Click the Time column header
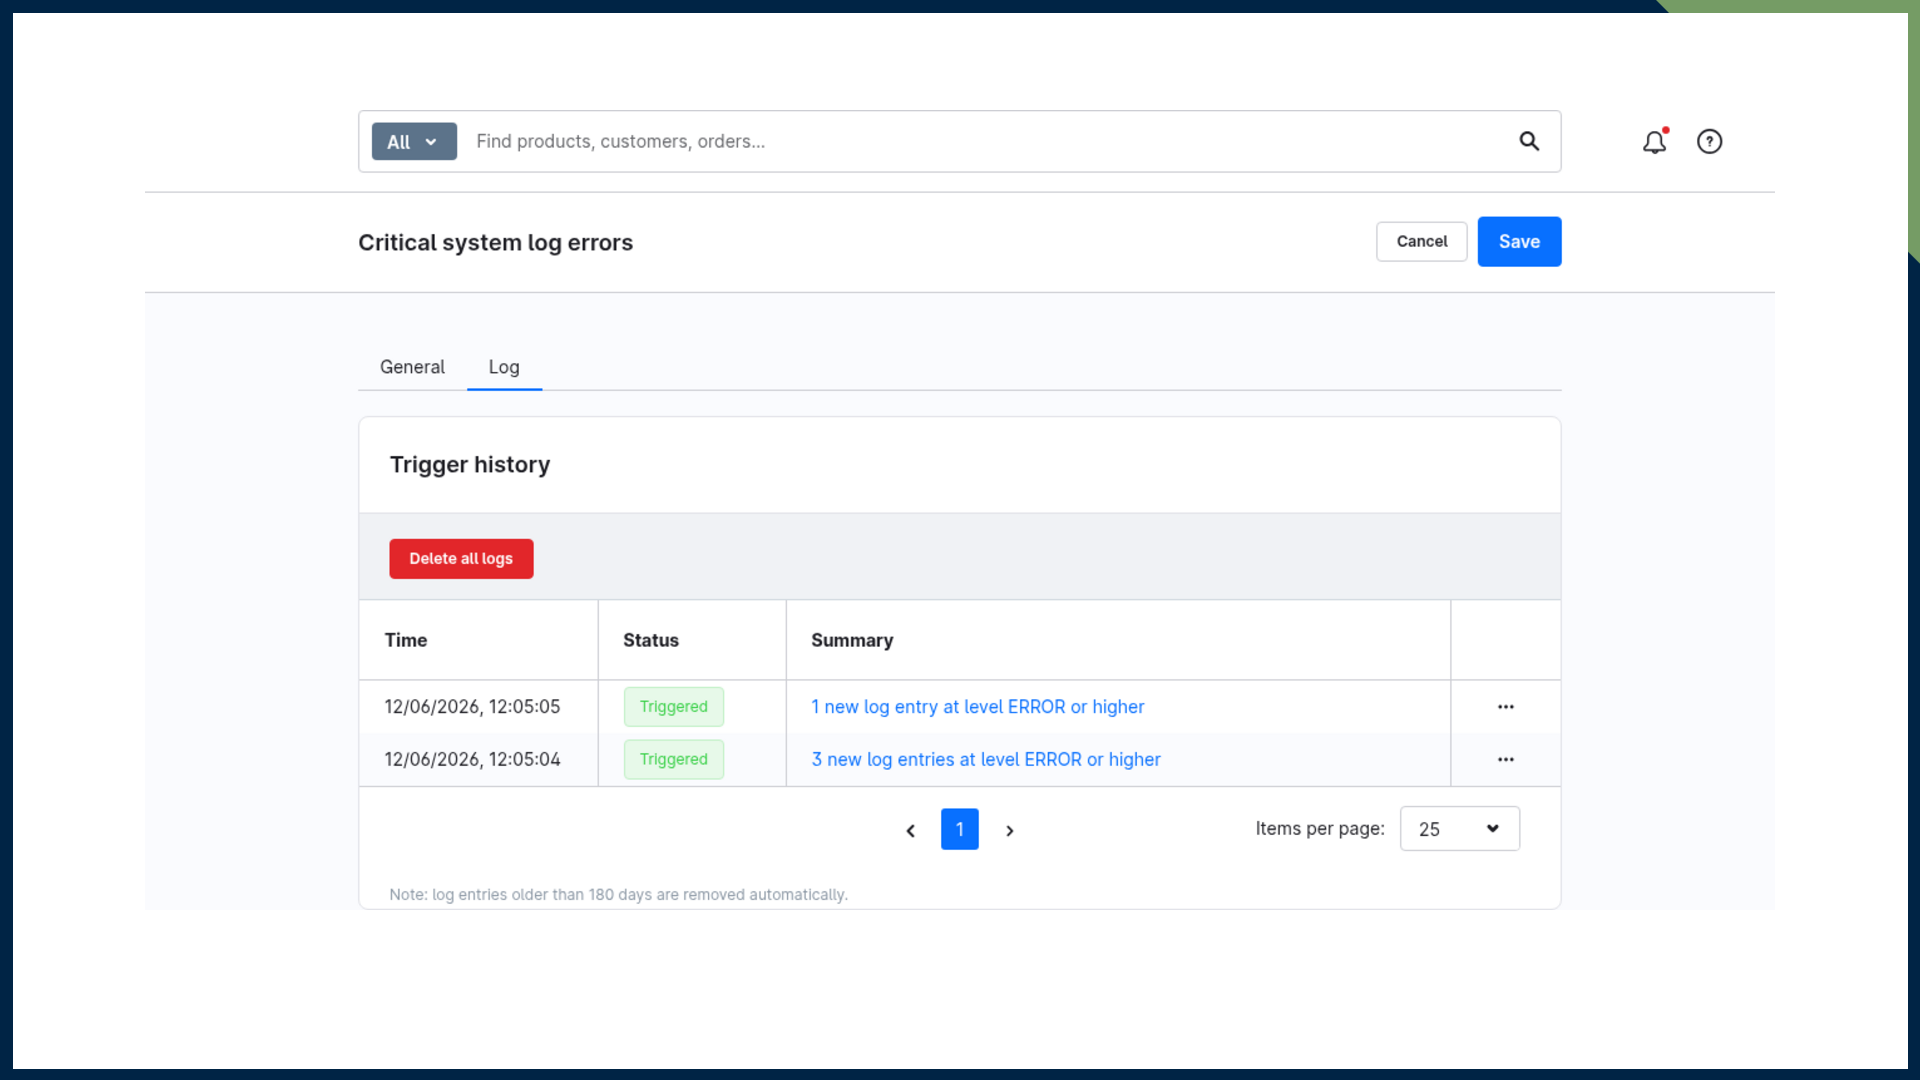Image resolution: width=1920 pixels, height=1080 pixels. pyautogui.click(x=478, y=640)
